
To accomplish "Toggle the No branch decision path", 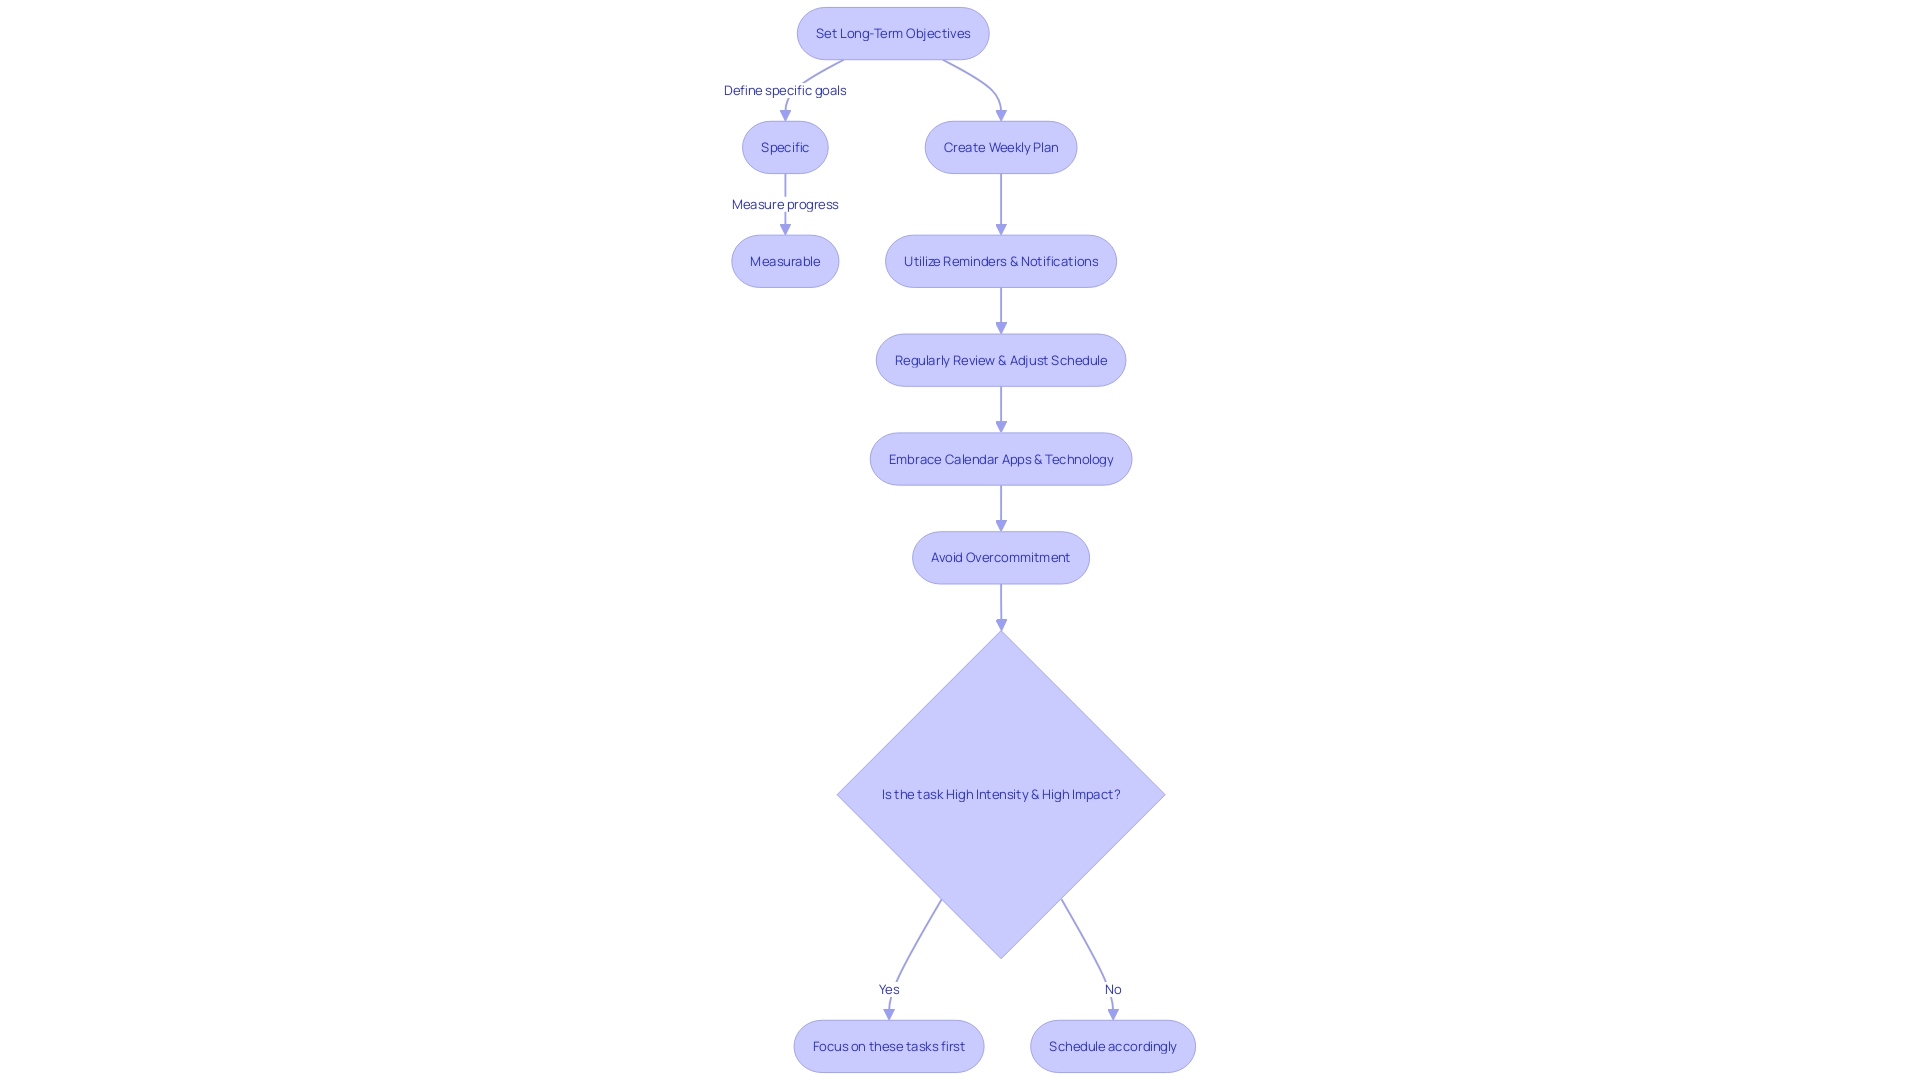I will click(1112, 989).
